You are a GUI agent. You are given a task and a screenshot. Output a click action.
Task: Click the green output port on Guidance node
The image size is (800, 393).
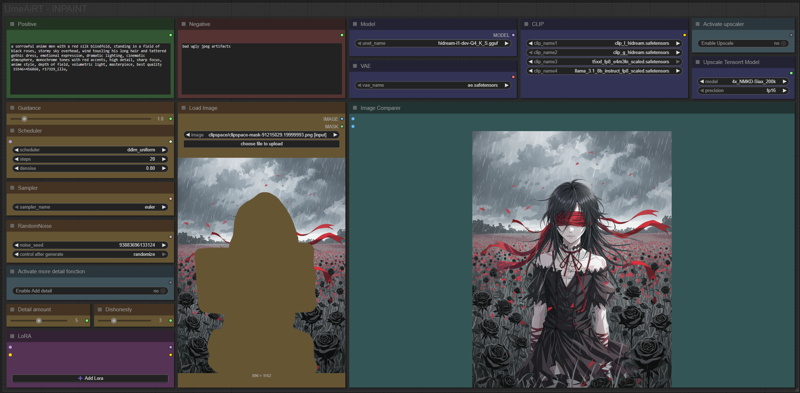170,119
